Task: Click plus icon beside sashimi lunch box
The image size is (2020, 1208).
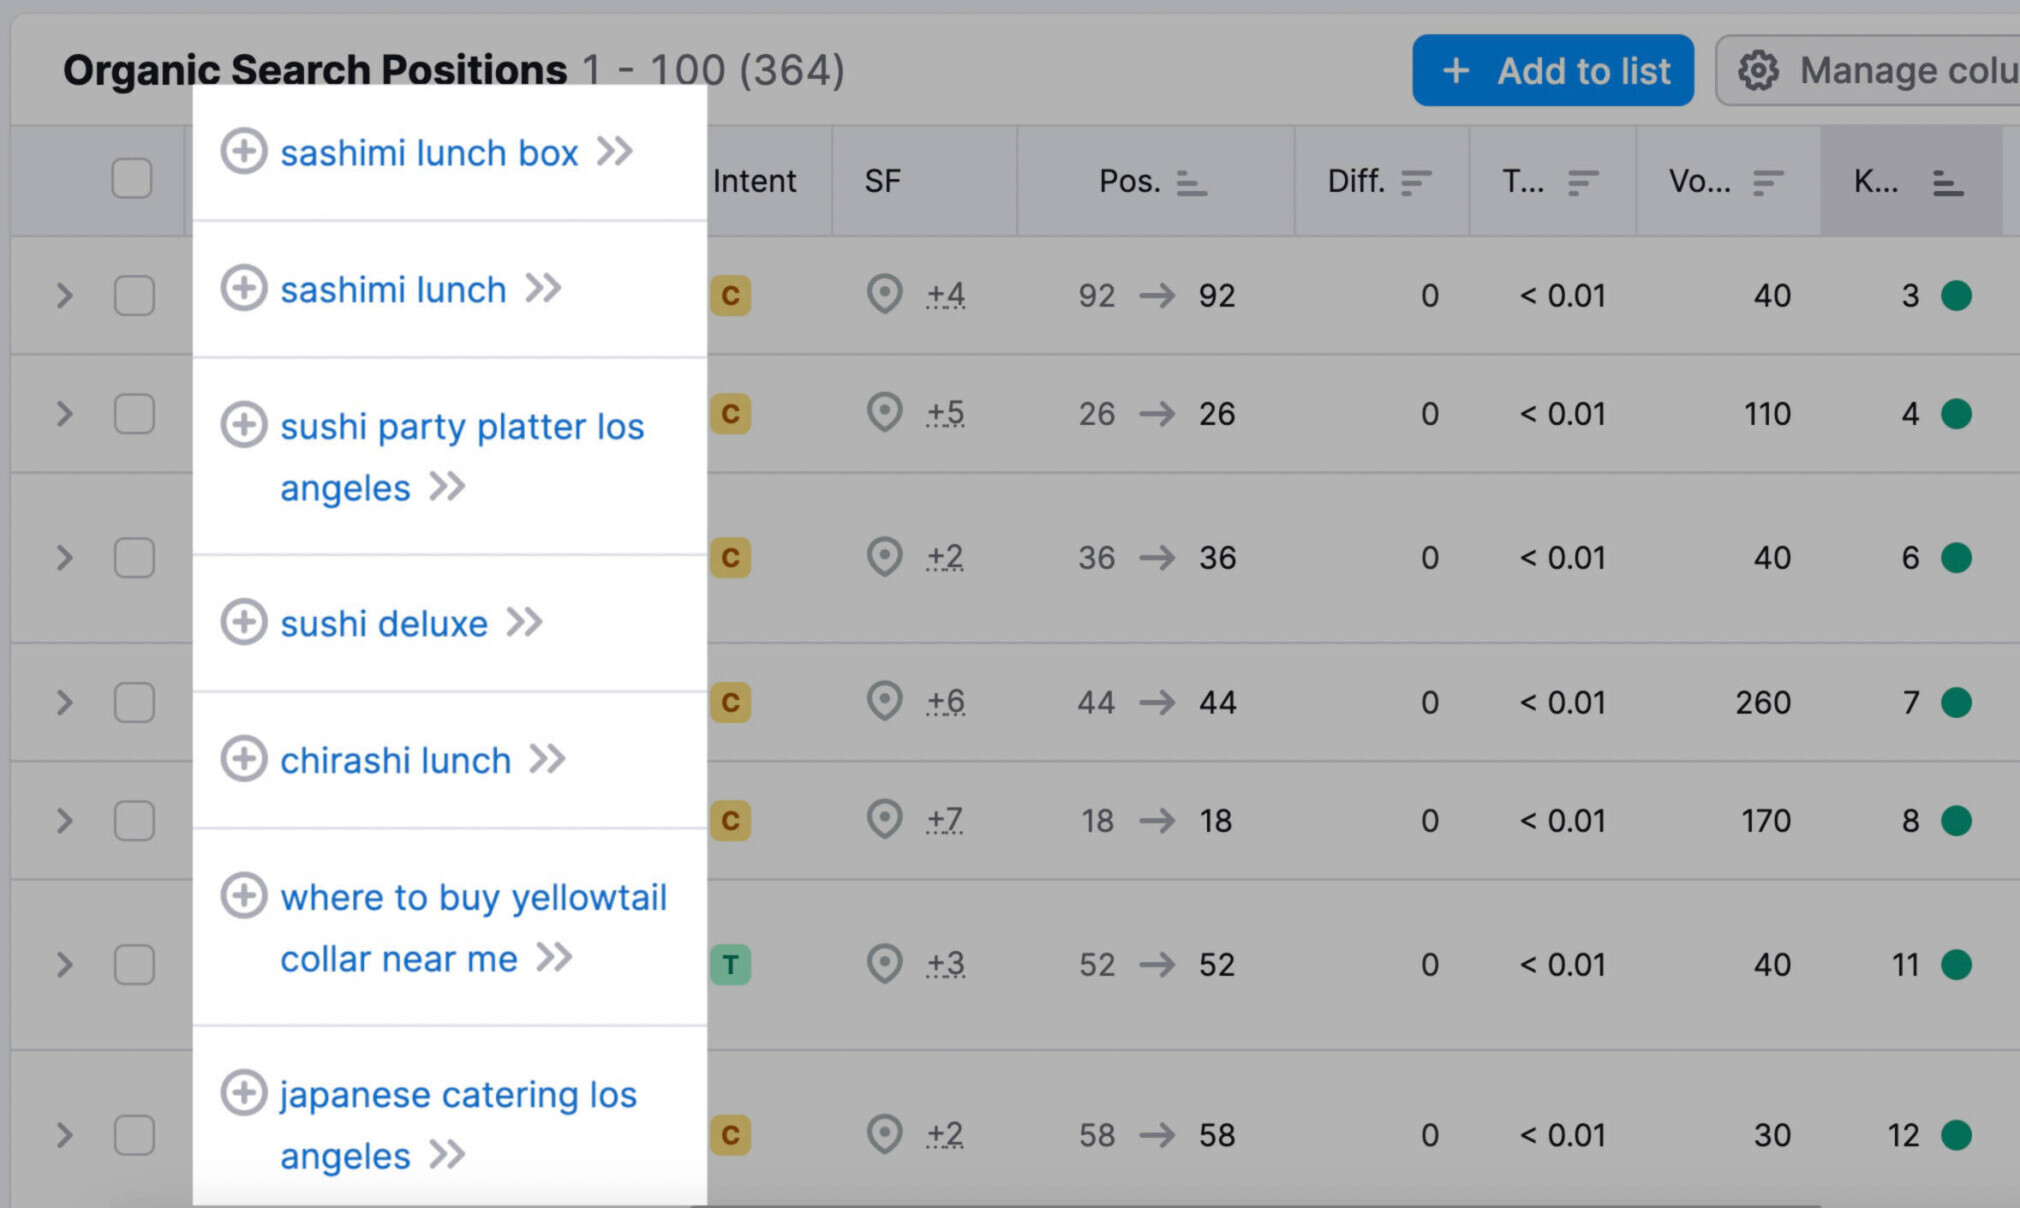Action: tap(243, 152)
